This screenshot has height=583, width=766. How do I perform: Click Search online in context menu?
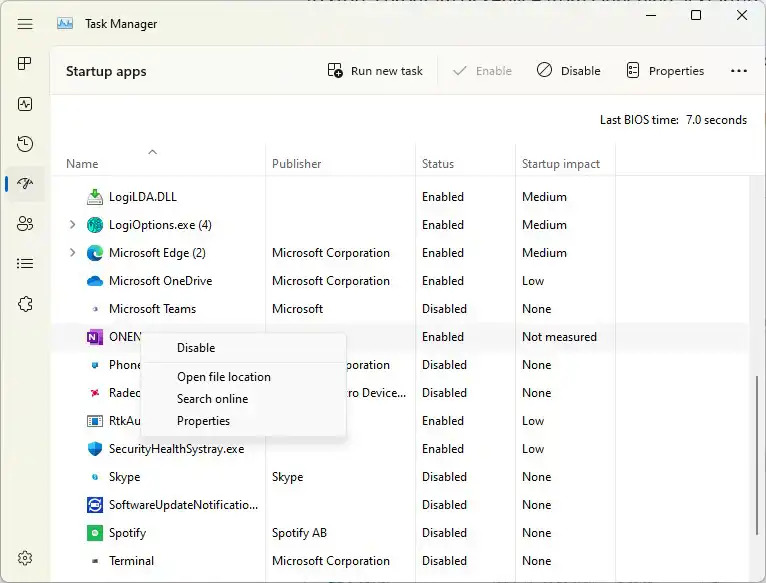(212, 399)
